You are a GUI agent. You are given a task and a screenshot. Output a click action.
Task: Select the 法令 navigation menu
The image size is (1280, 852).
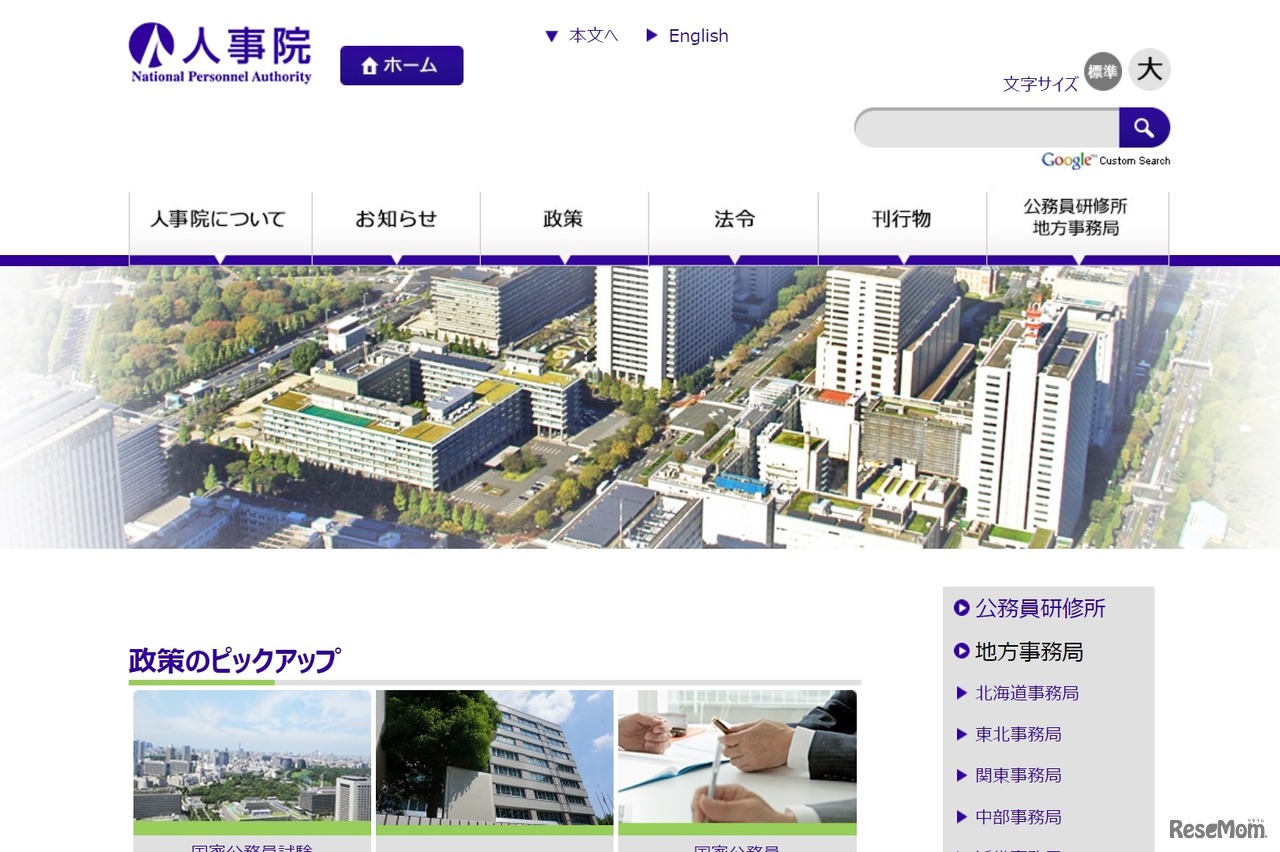coord(734,219)
